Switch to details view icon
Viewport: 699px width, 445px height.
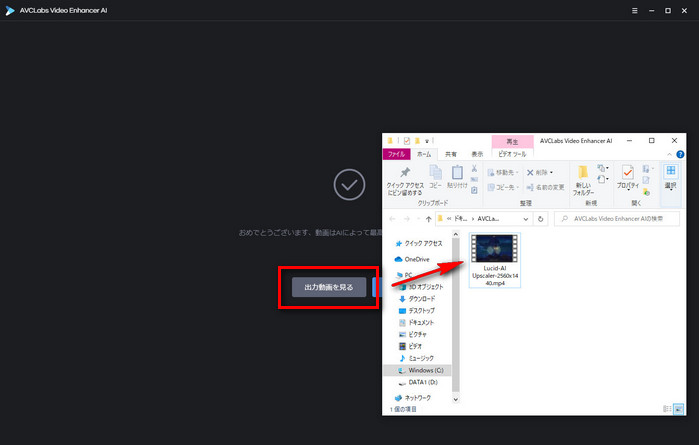(x=667, y=409)
